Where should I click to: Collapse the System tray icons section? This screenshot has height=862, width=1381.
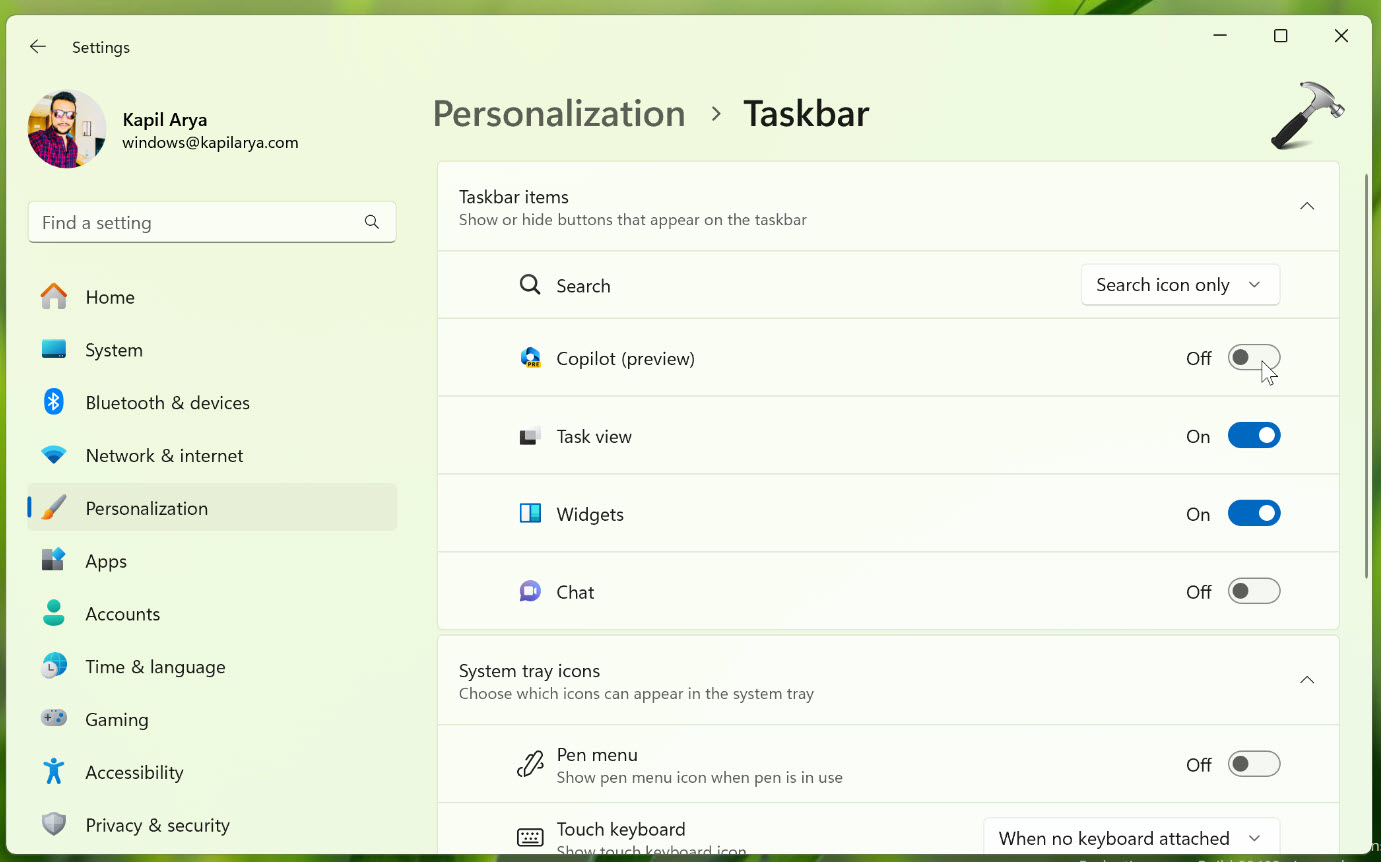pos(1306,680)
